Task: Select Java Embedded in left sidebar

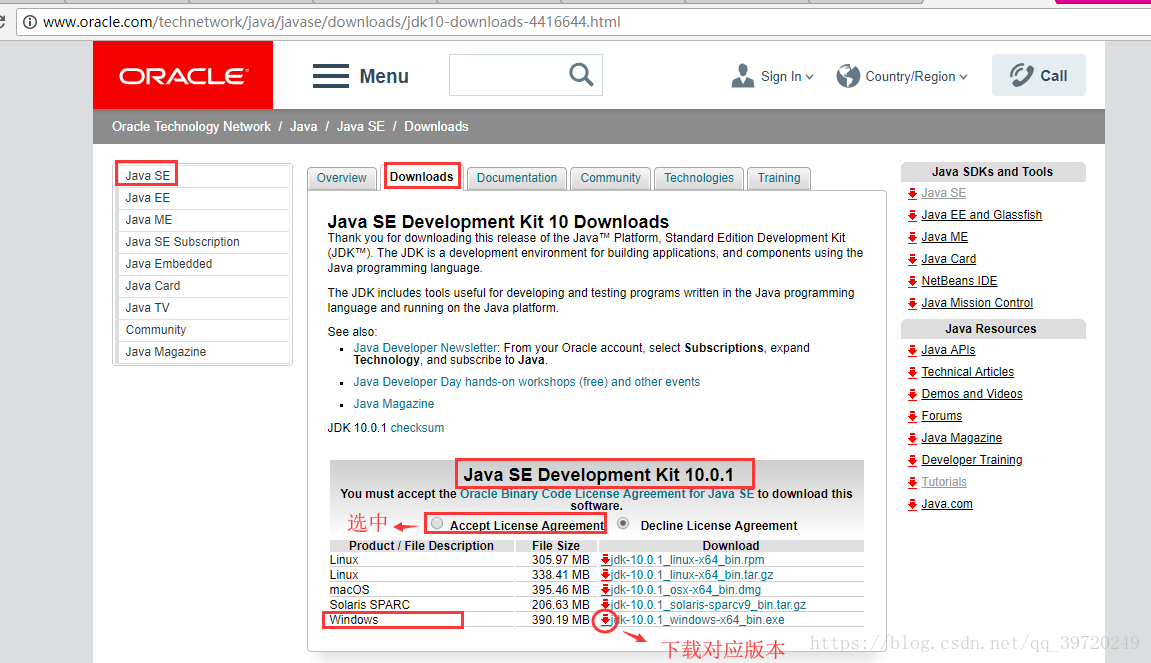Action: point(203,264)
